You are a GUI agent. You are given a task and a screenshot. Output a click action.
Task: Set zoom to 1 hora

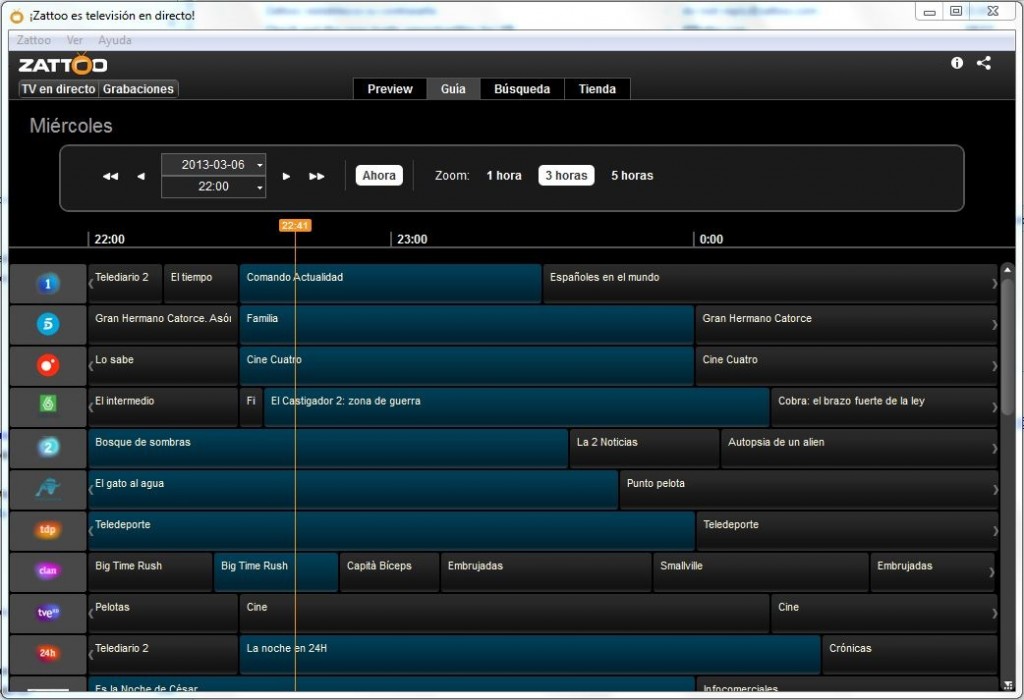coord(504,176)
